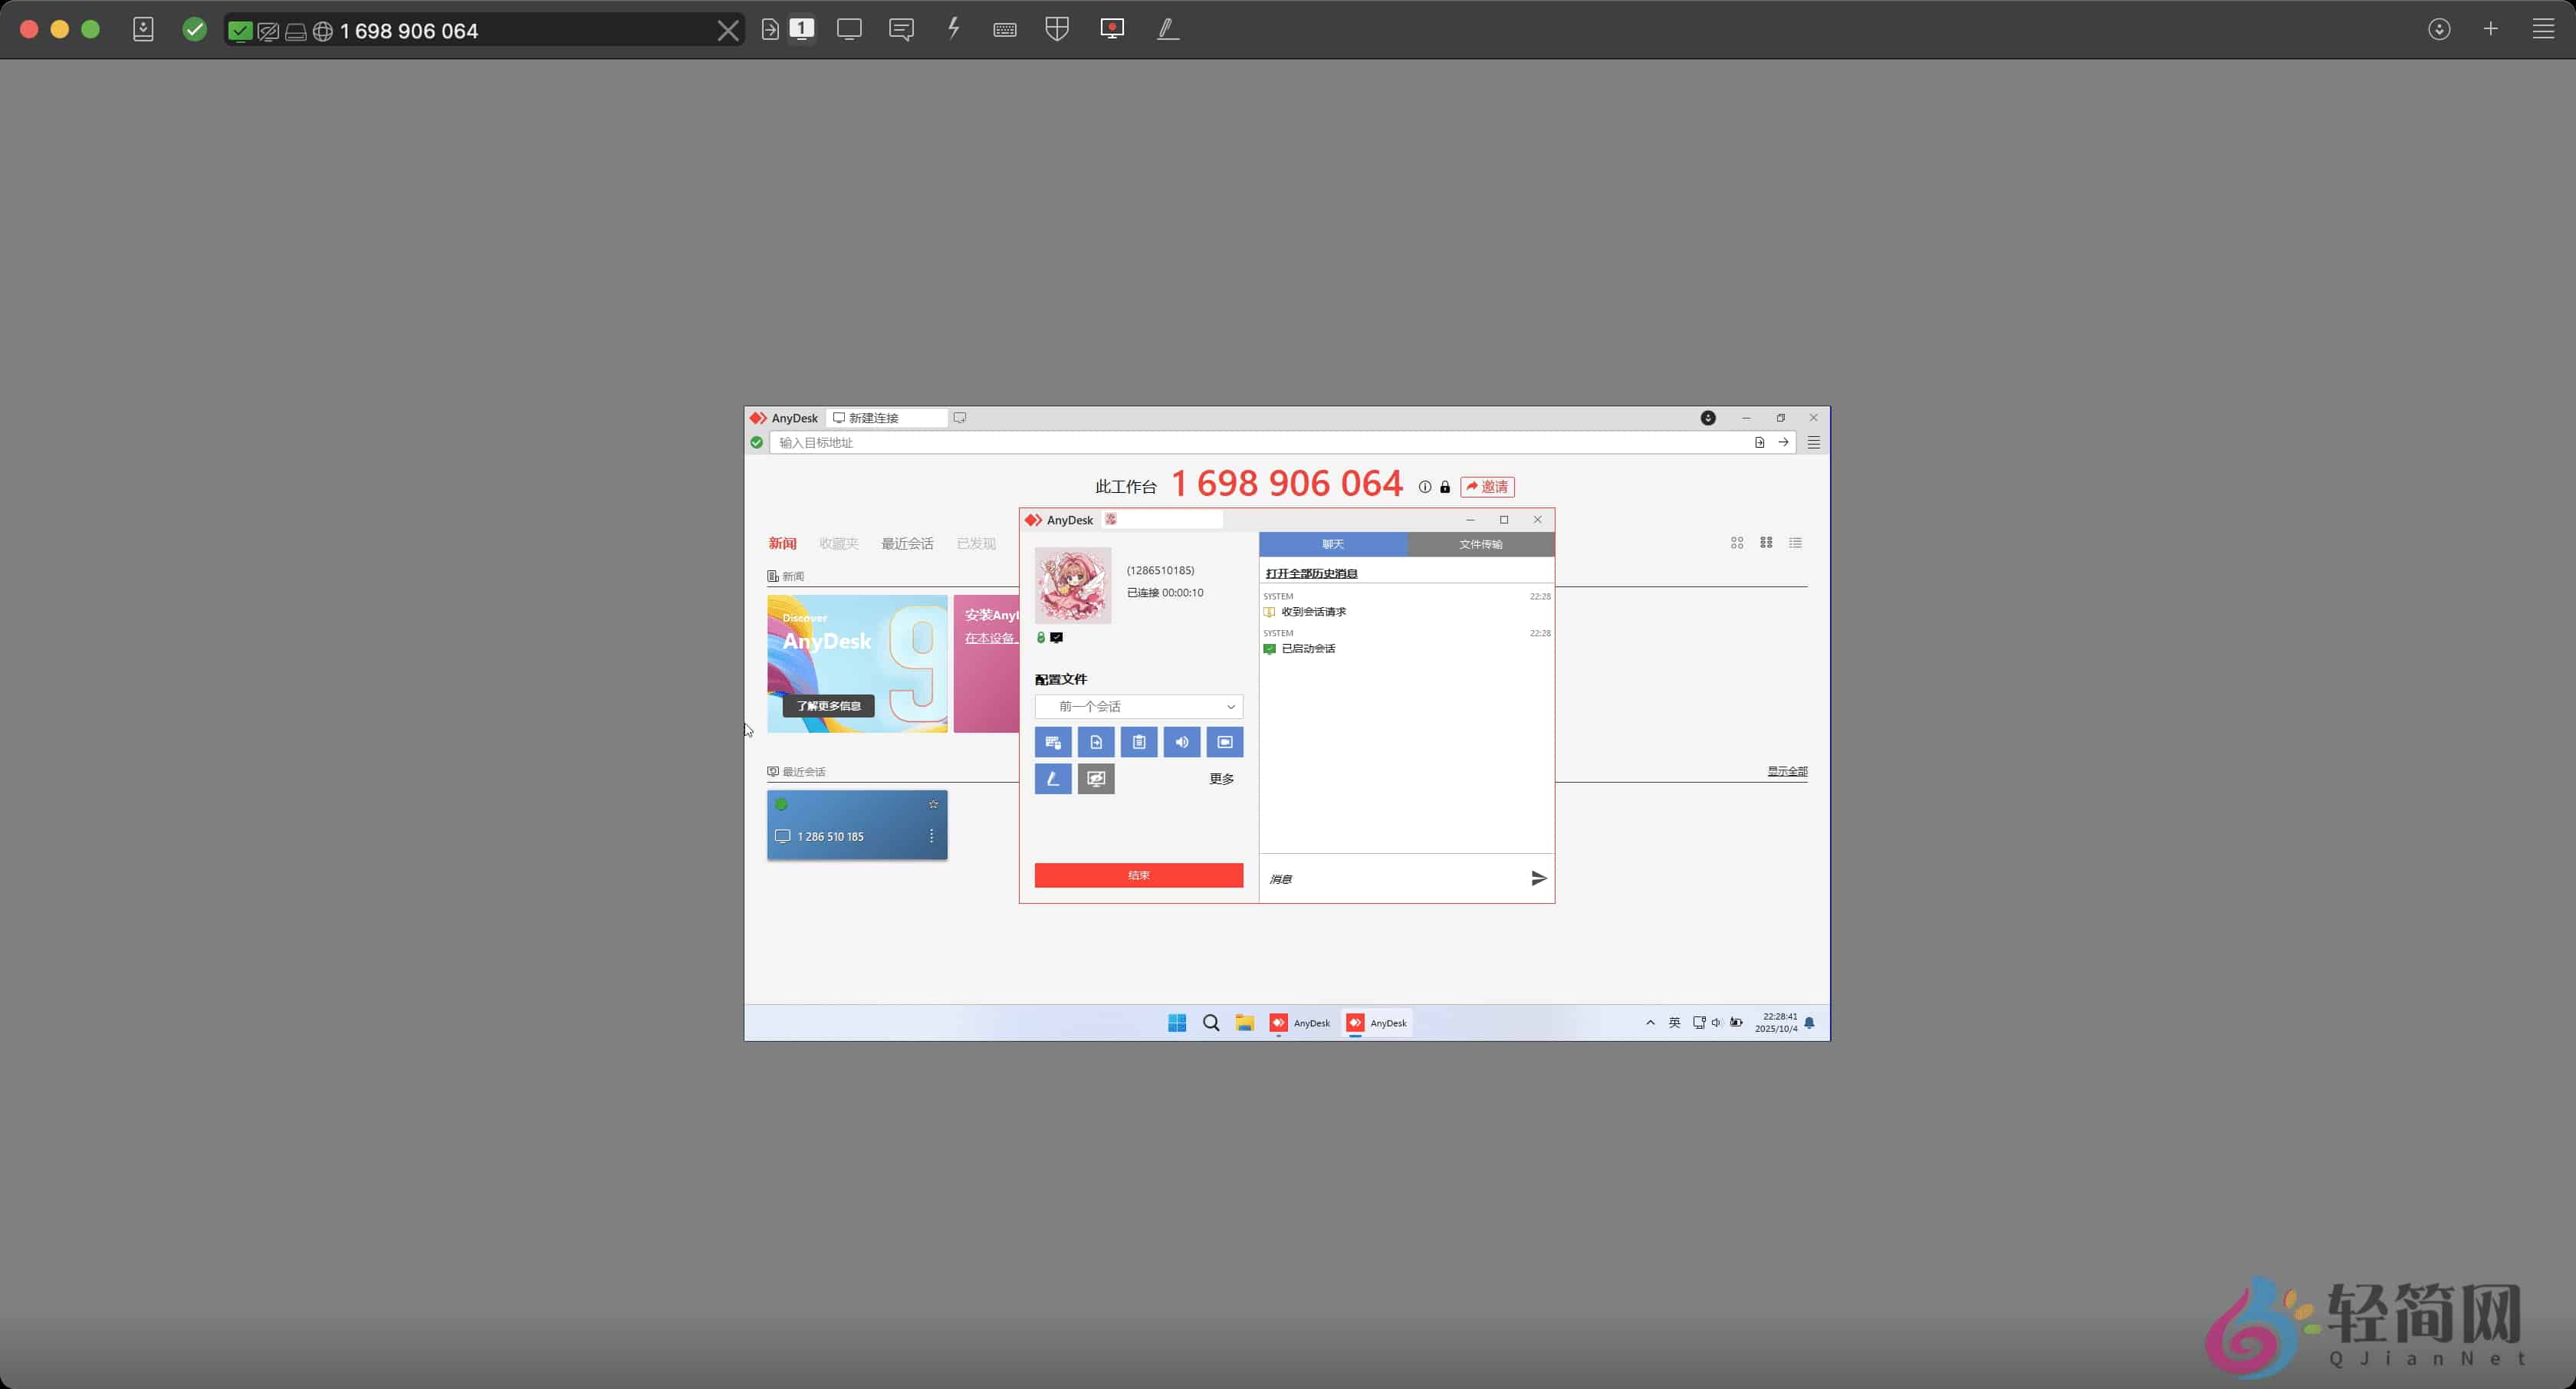Toggle favorite star on session tile 1 286 510 185
Screen dimensions: 2576x1389
933,804
